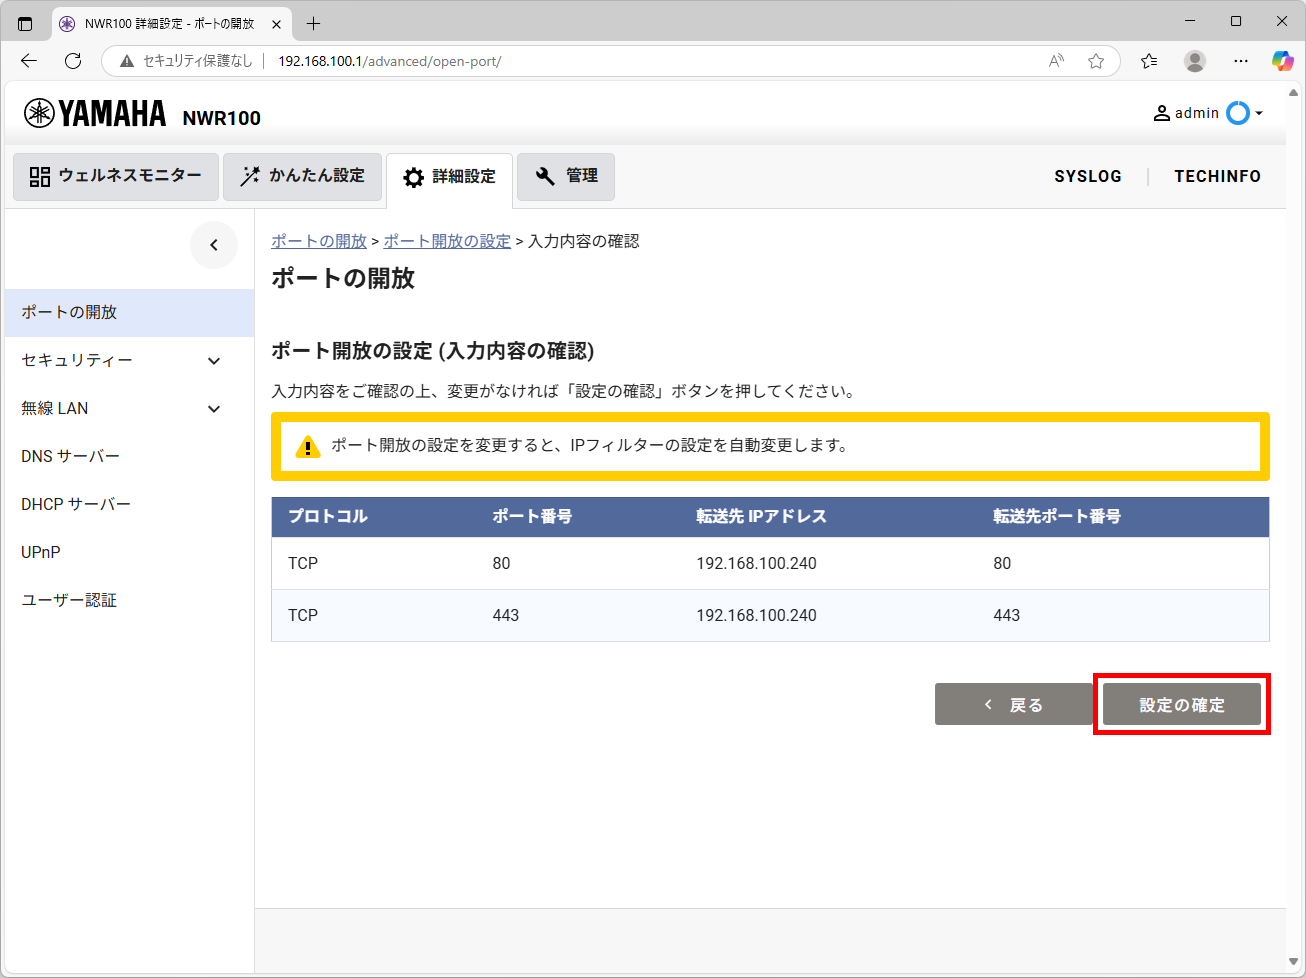Open the かんたん設定 tab
The image size is (1306, 978).
click(x=302, y=176)
